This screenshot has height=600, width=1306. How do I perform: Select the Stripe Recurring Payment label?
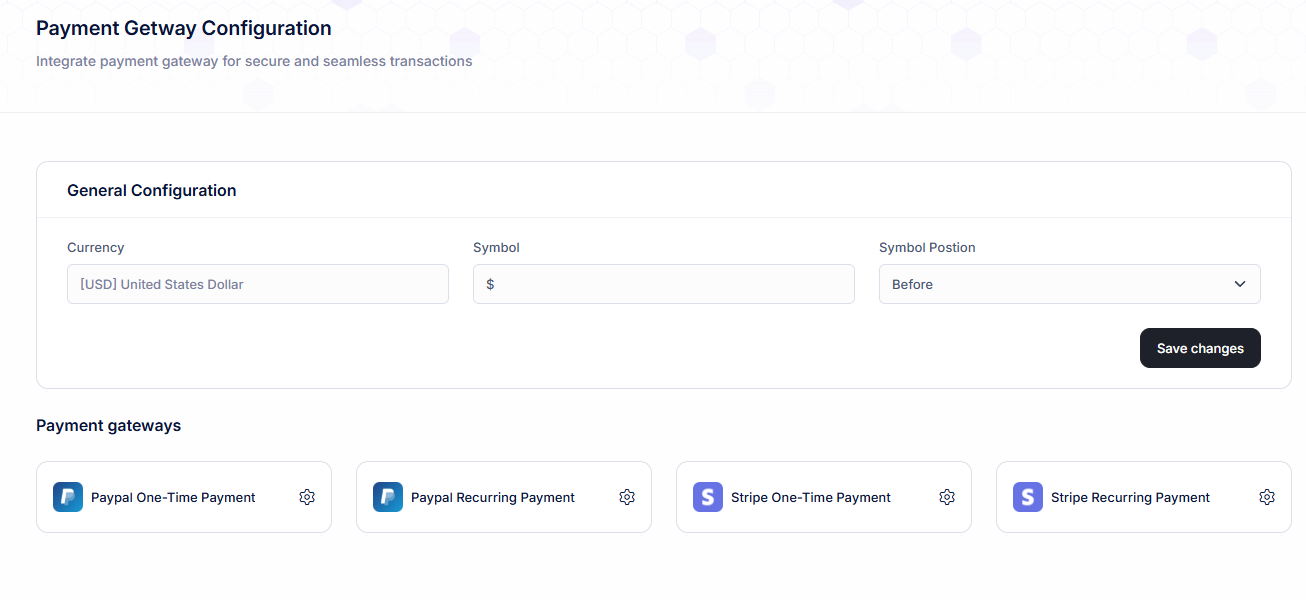tap(1130, 497)
